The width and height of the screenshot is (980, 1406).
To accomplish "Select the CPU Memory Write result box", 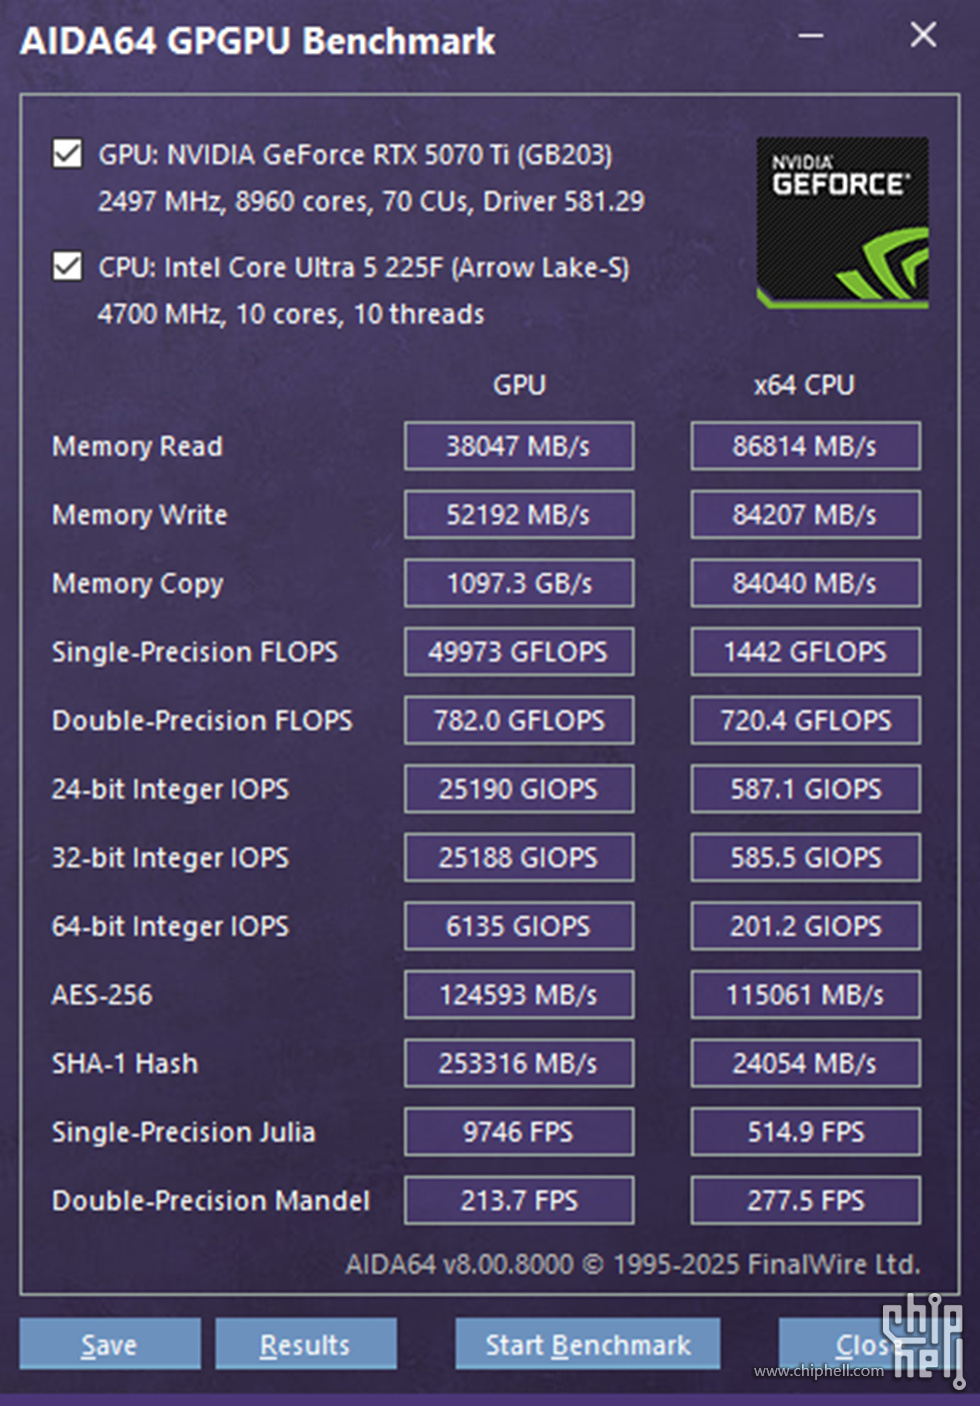I will [805, 515].
